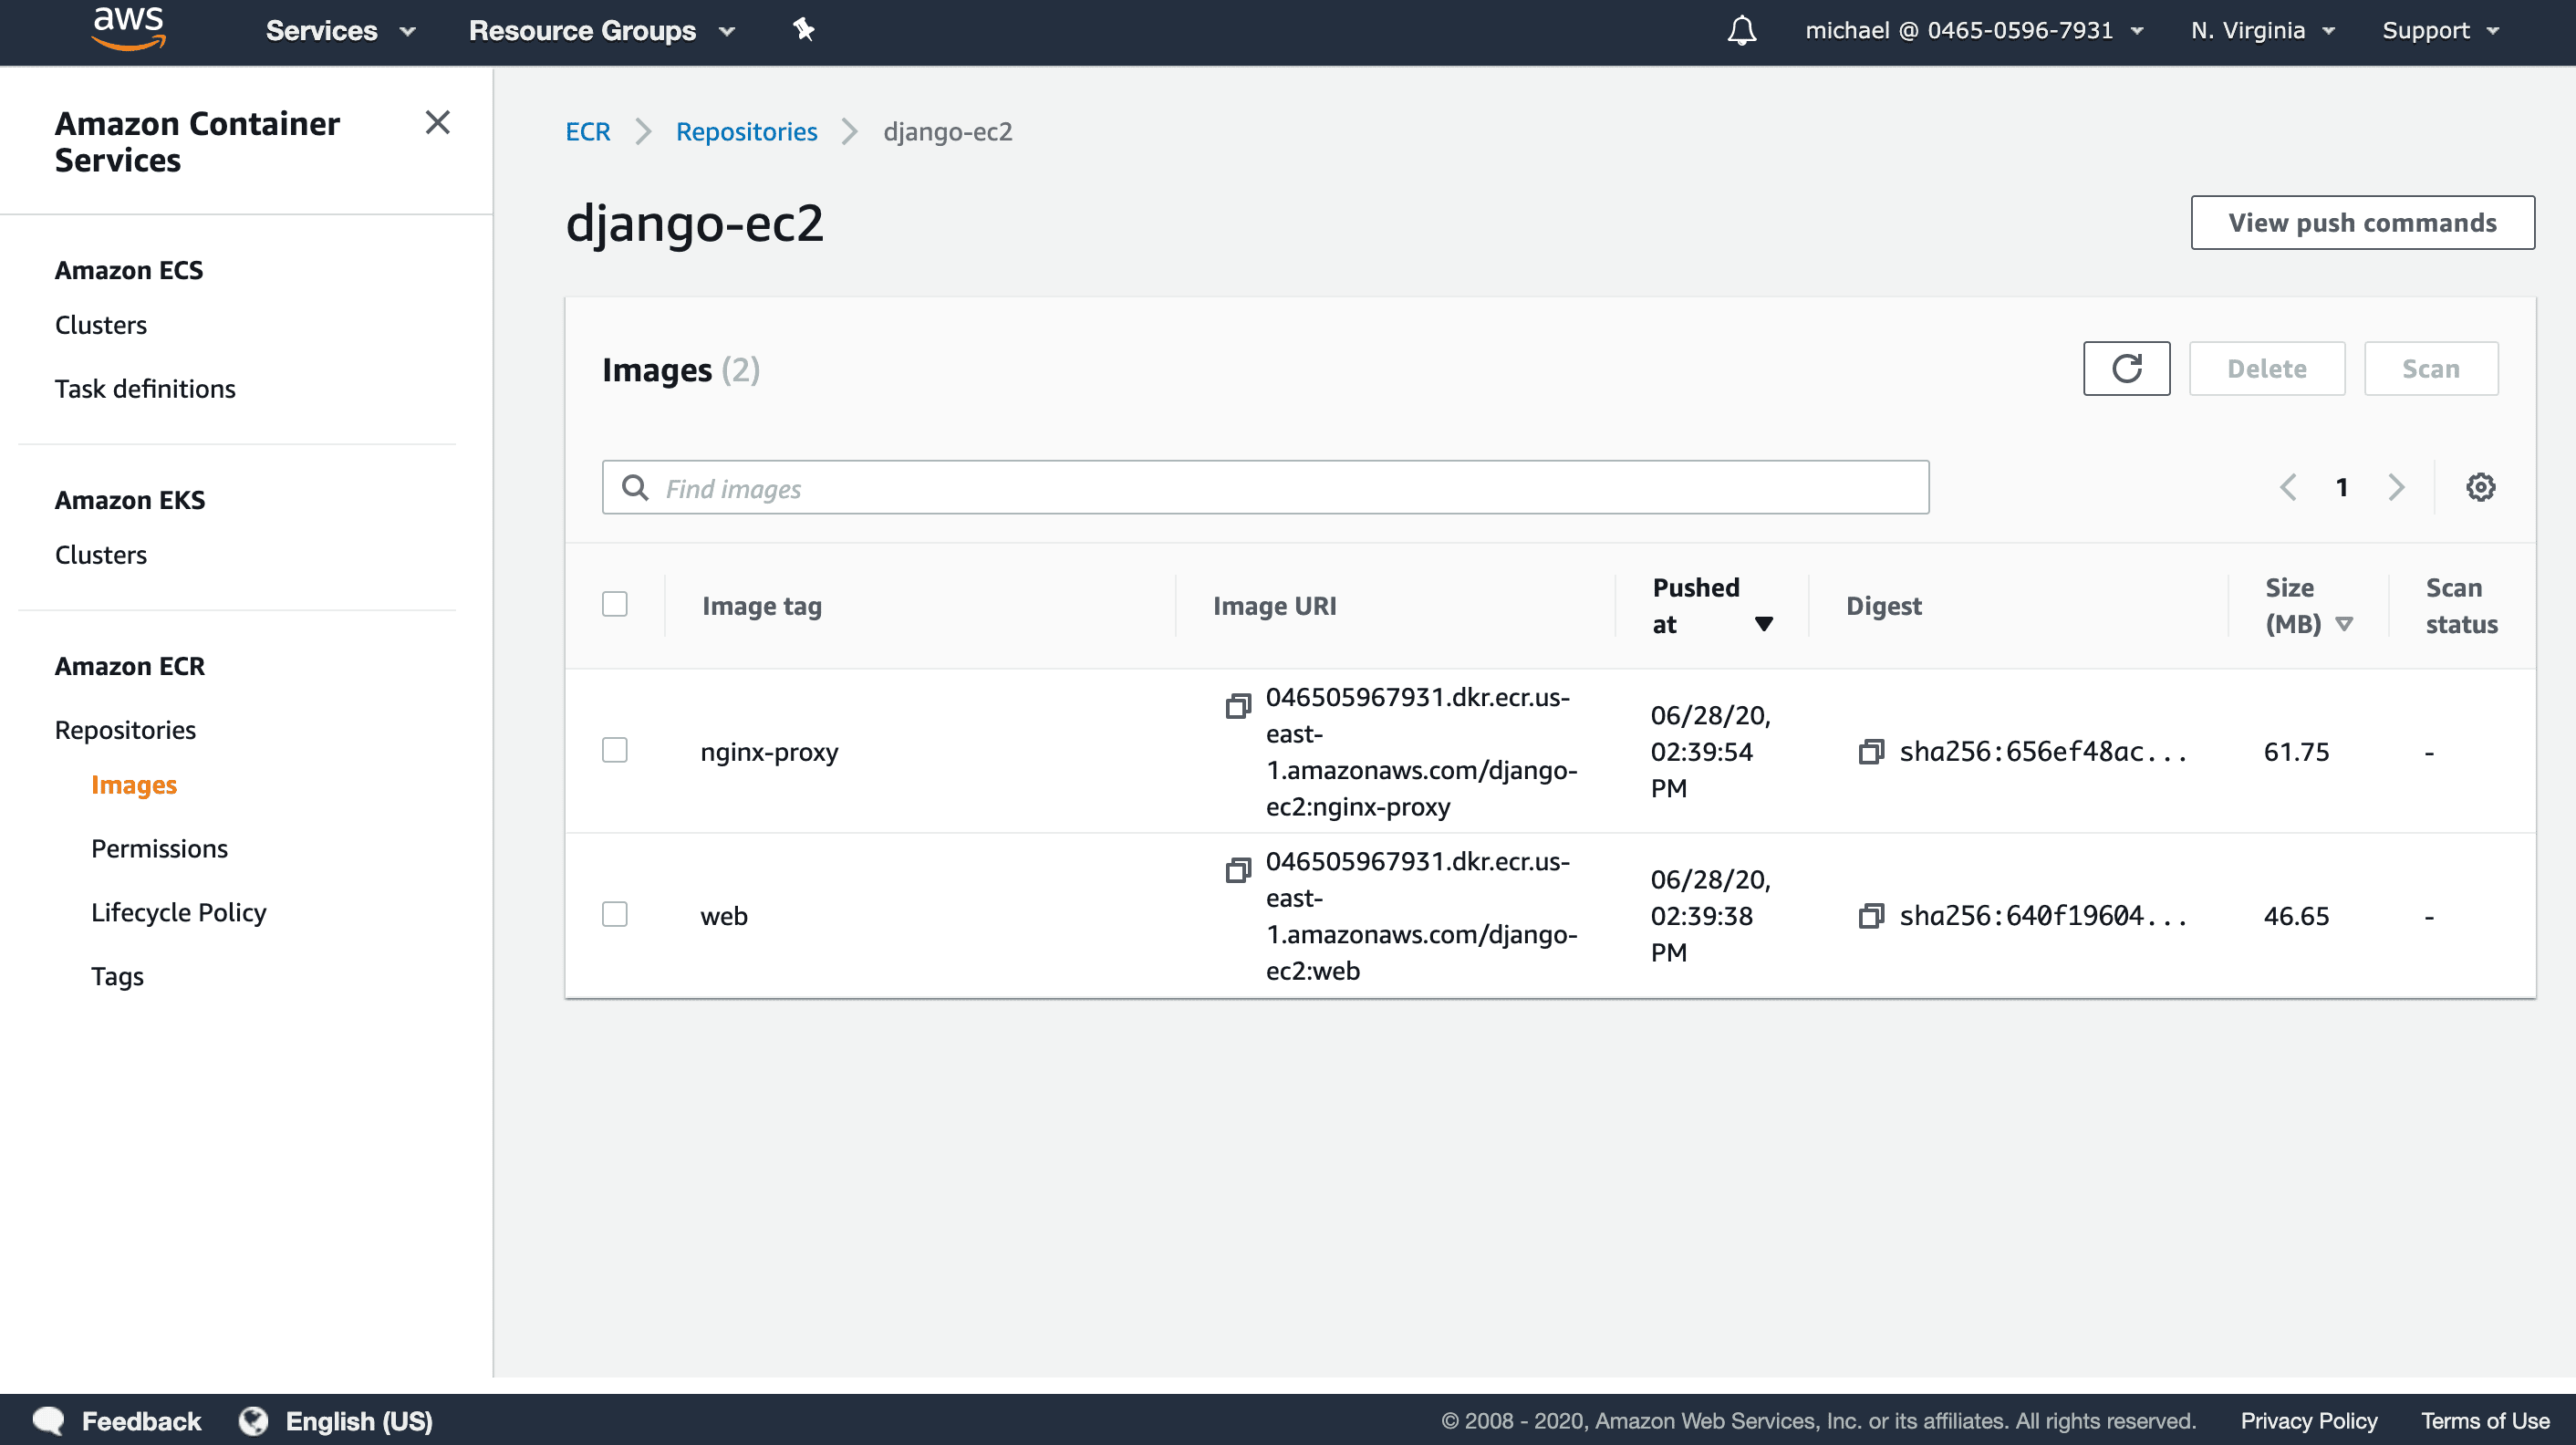Focus the Find images search field
This screenshot has width=2576, height=1445.
click(x=1265, y=488)
